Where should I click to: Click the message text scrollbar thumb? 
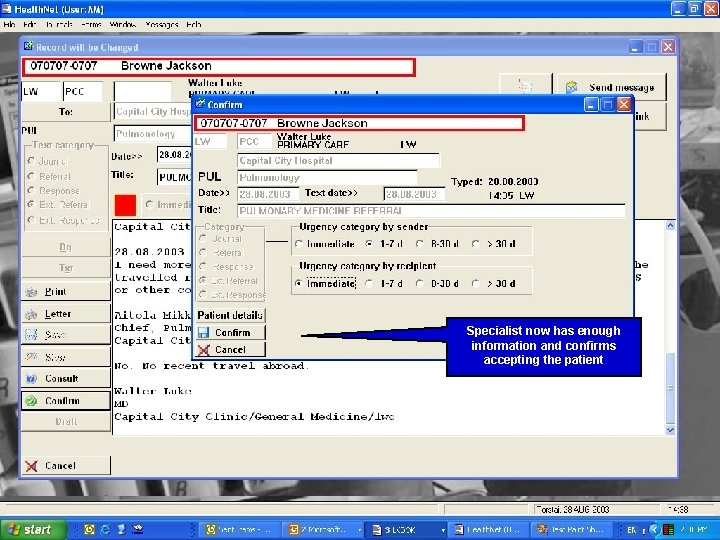[670, 388]
